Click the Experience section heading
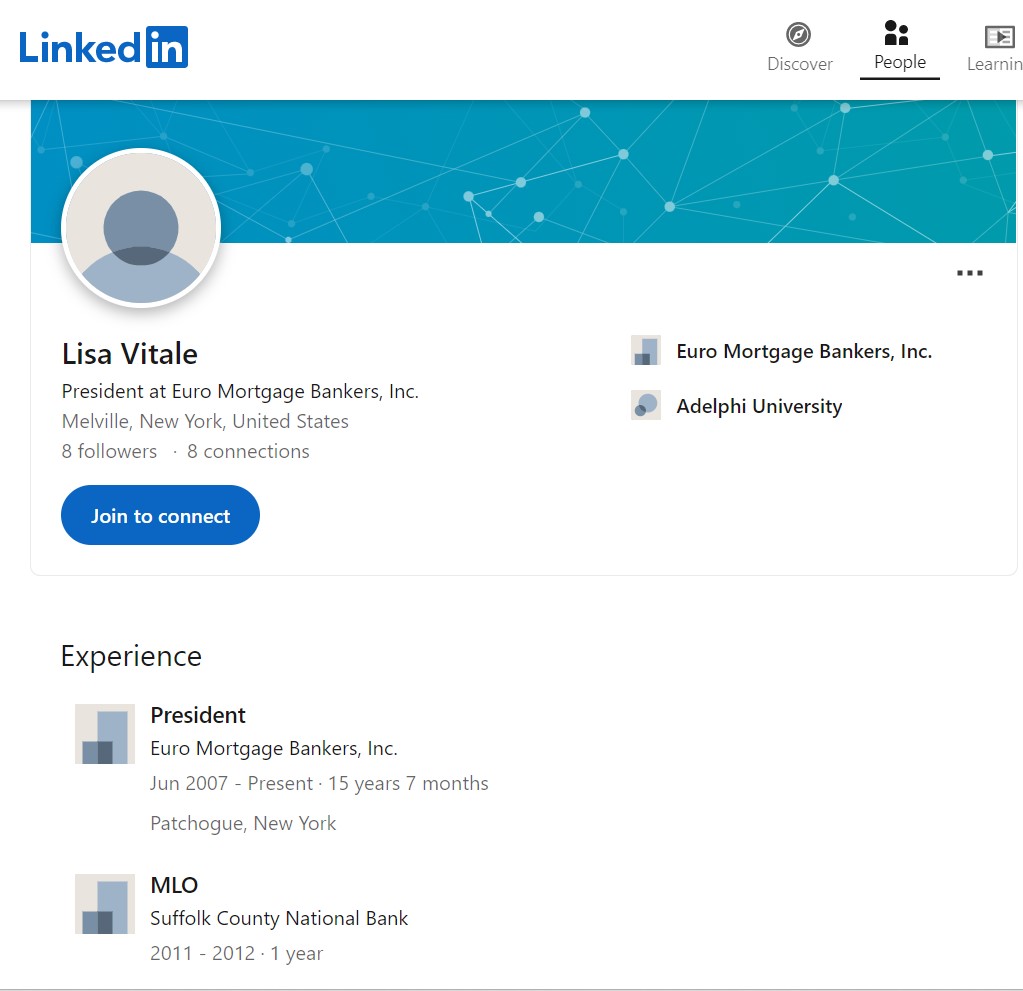Image resolution: width=1023 pixels, height=991 pixels. [x=131, y=656]
